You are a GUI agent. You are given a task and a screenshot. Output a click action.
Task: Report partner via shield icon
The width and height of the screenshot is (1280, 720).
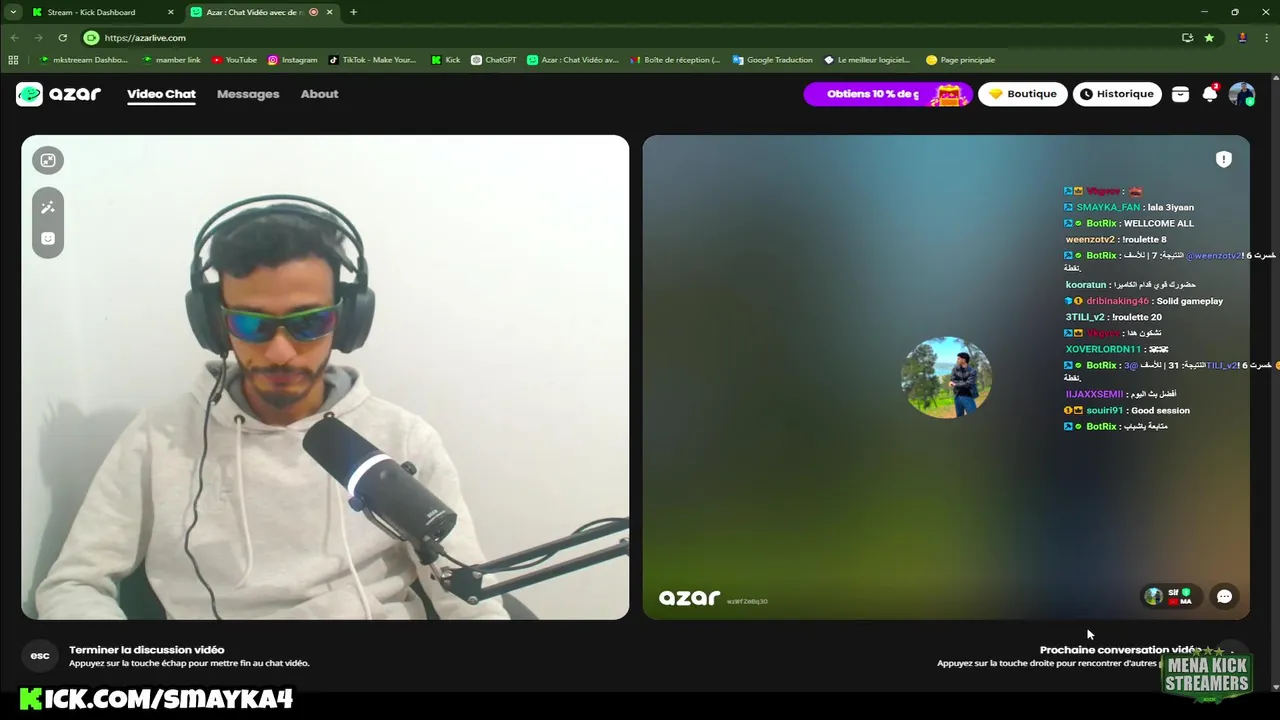pyautogui.click(x=1224, y=159)
